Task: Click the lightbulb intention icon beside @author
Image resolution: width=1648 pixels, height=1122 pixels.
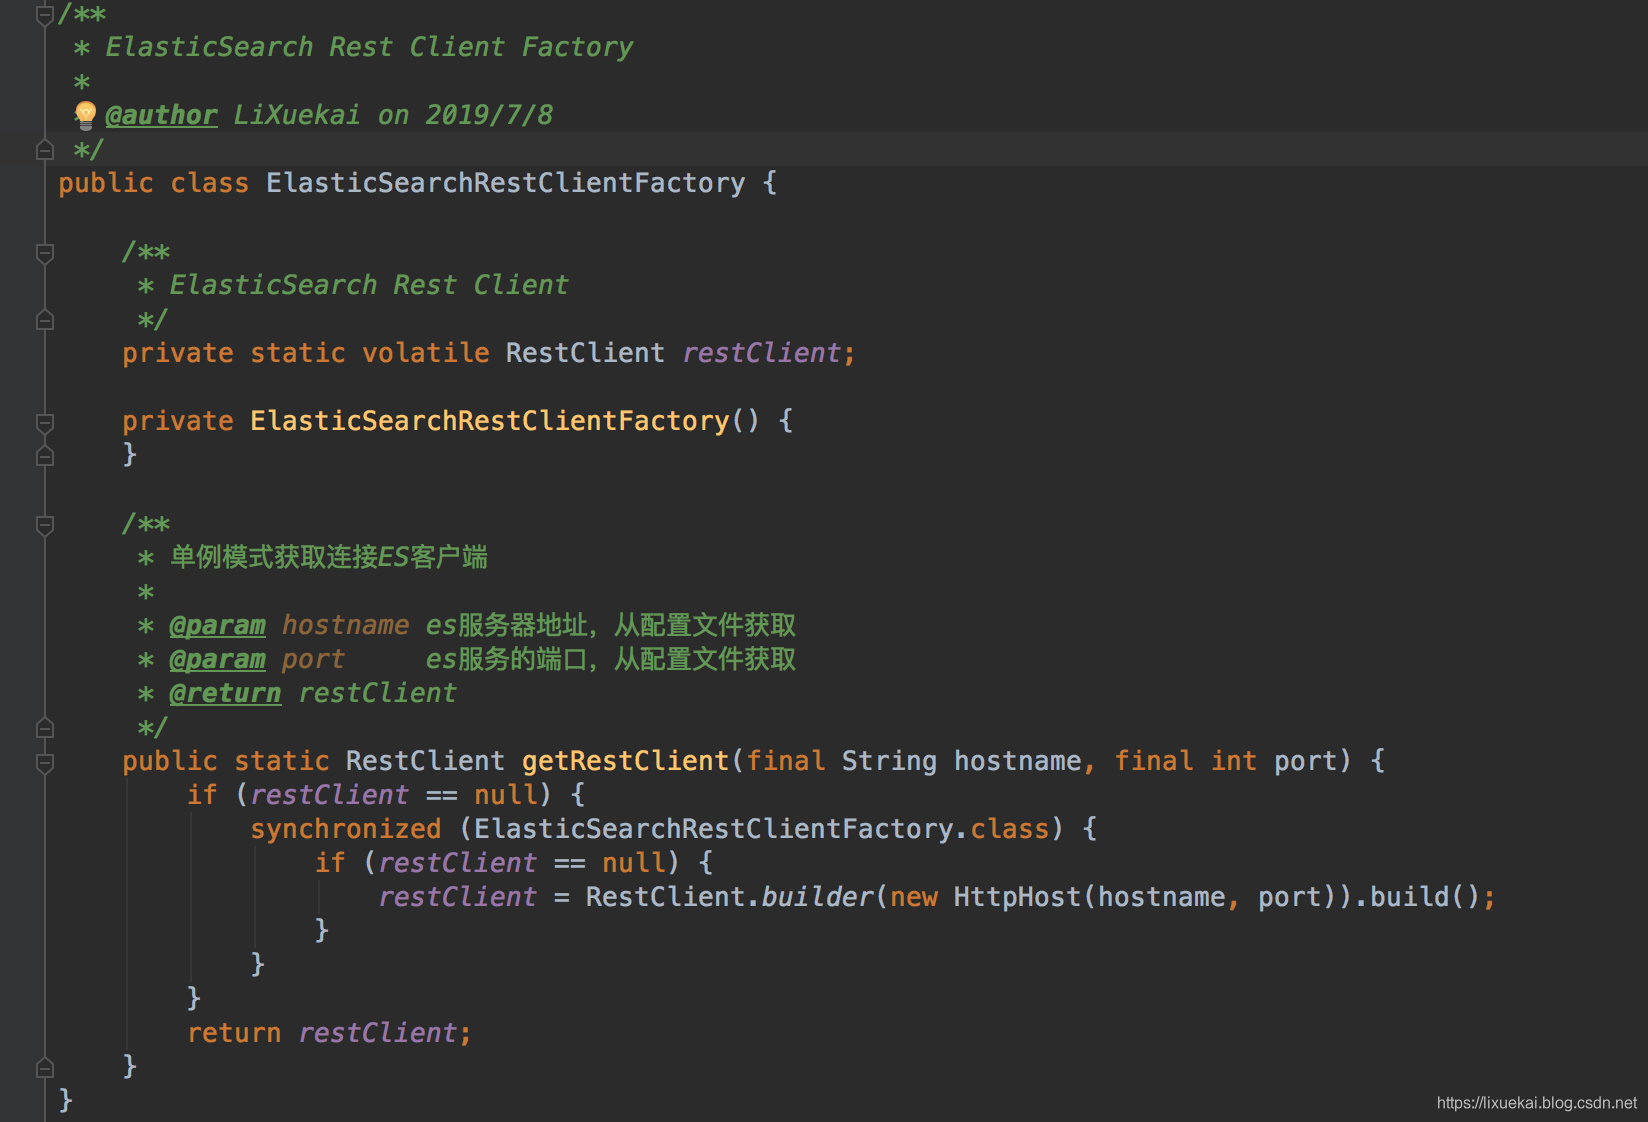Action: pyautogui.click(x=85, y=113)
